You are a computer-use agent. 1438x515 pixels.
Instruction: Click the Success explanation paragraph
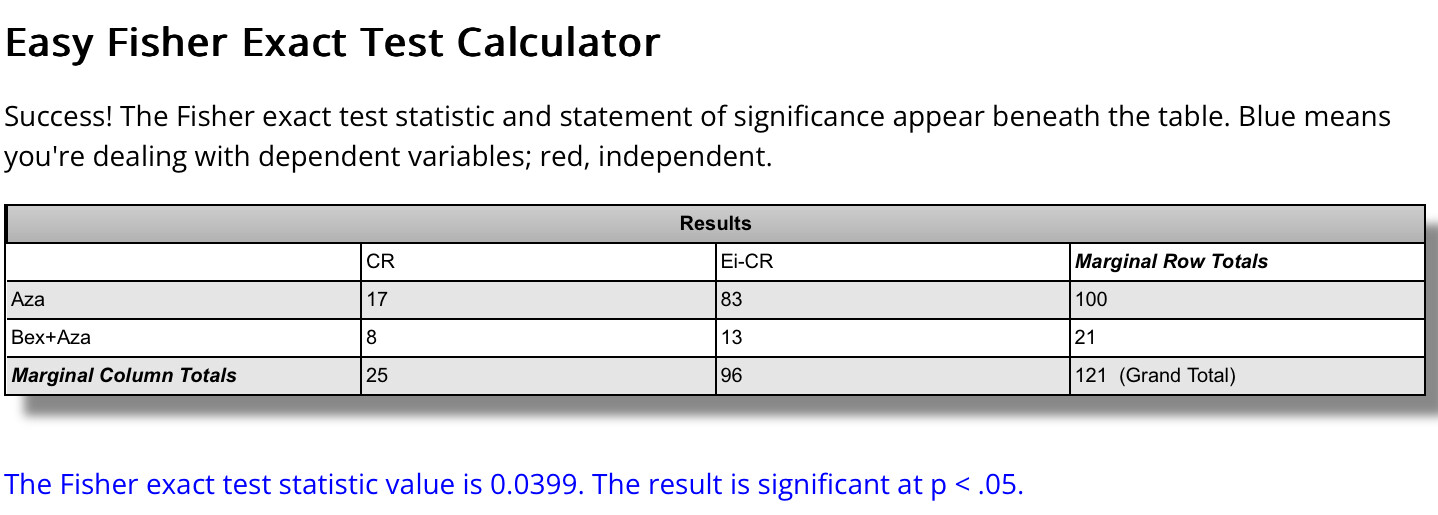[x=697, y=137]
